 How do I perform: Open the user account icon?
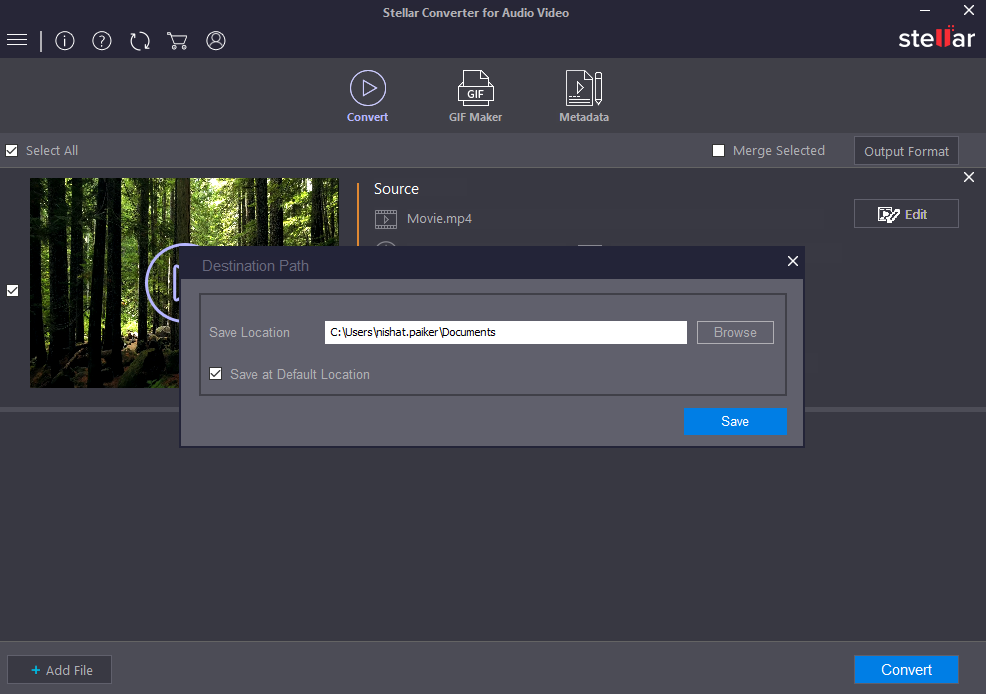pyautogui.click(x=216, y=41)
